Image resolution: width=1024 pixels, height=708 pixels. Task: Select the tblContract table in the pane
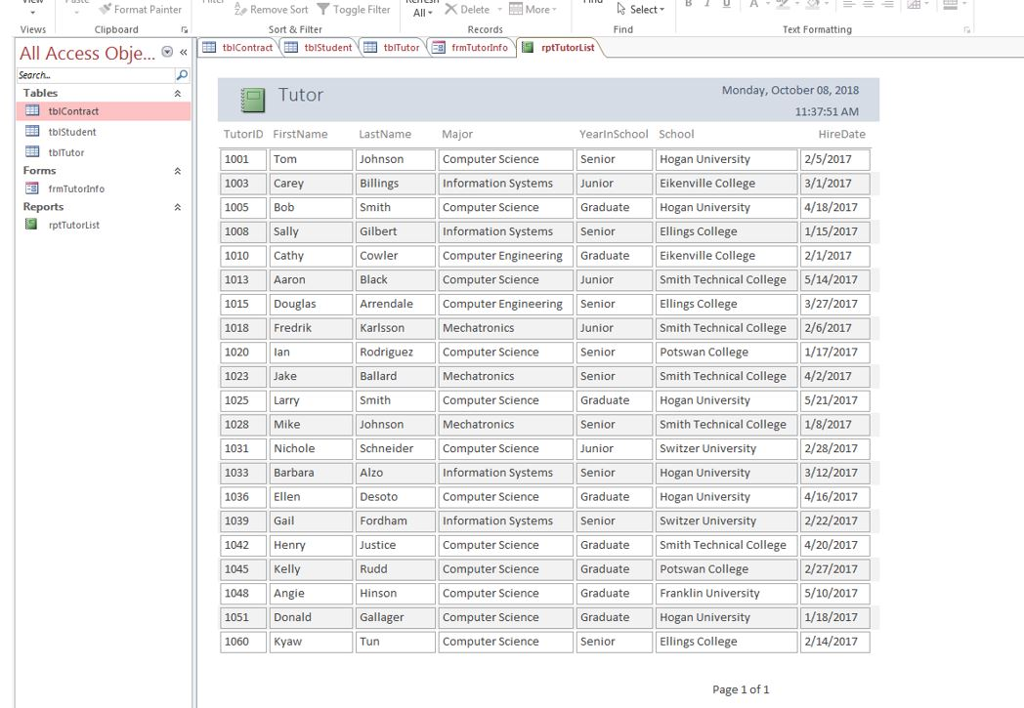tap(73, 111)
